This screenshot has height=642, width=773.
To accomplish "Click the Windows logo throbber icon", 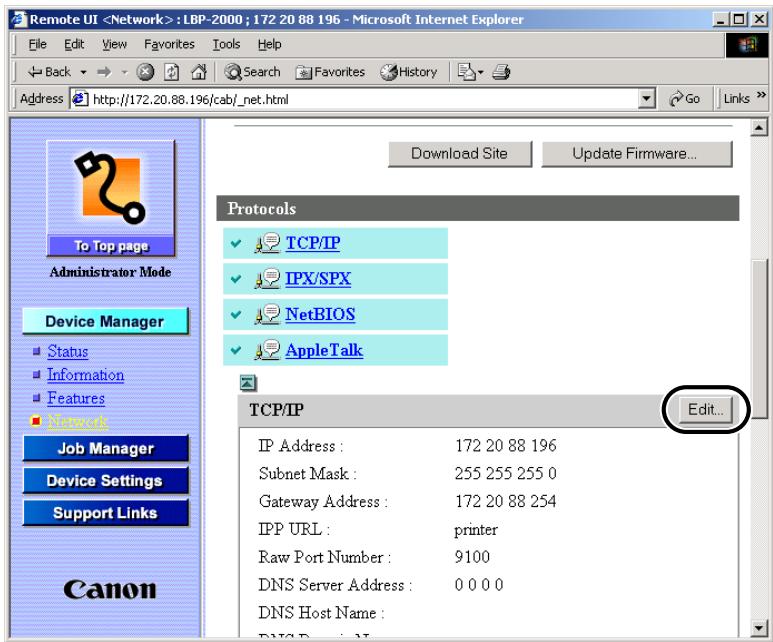I will point(747,45).
